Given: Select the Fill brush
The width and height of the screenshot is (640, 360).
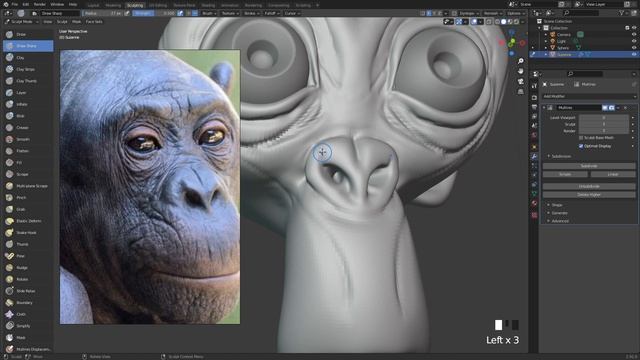Looking at the screenshot, I should click(28, 162).
